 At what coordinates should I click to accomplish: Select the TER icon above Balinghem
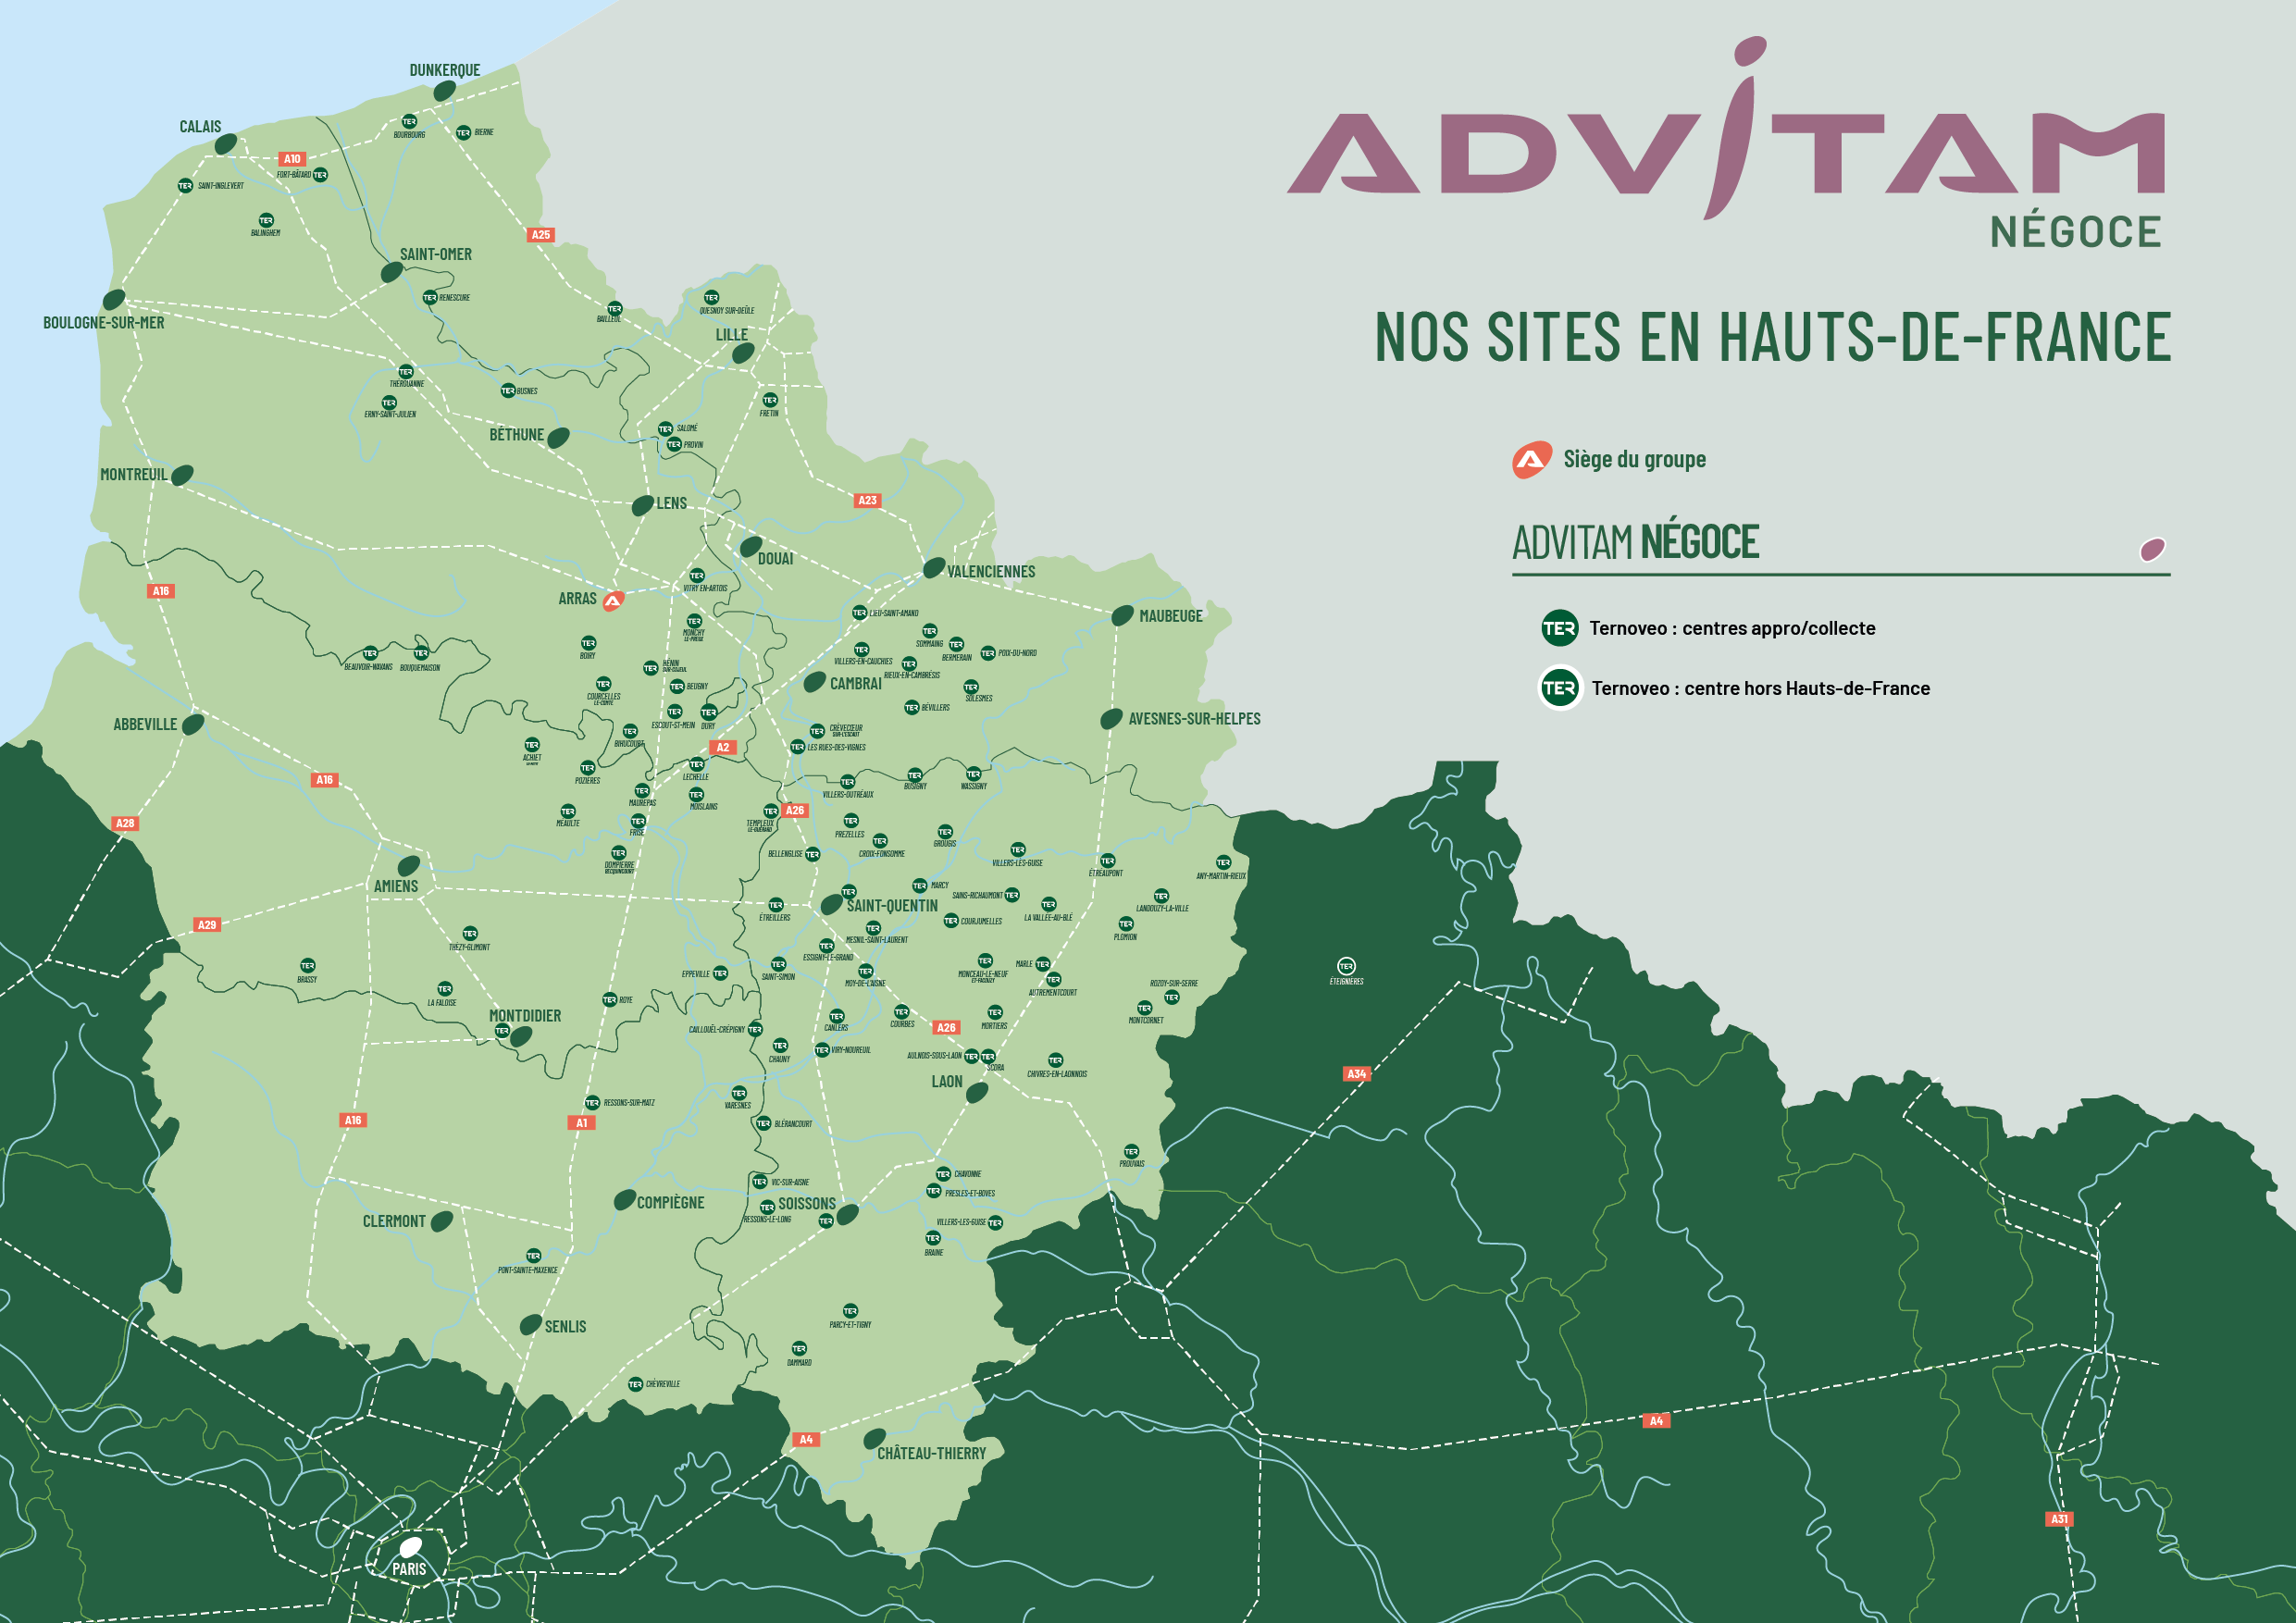click(x=266, y=220)
